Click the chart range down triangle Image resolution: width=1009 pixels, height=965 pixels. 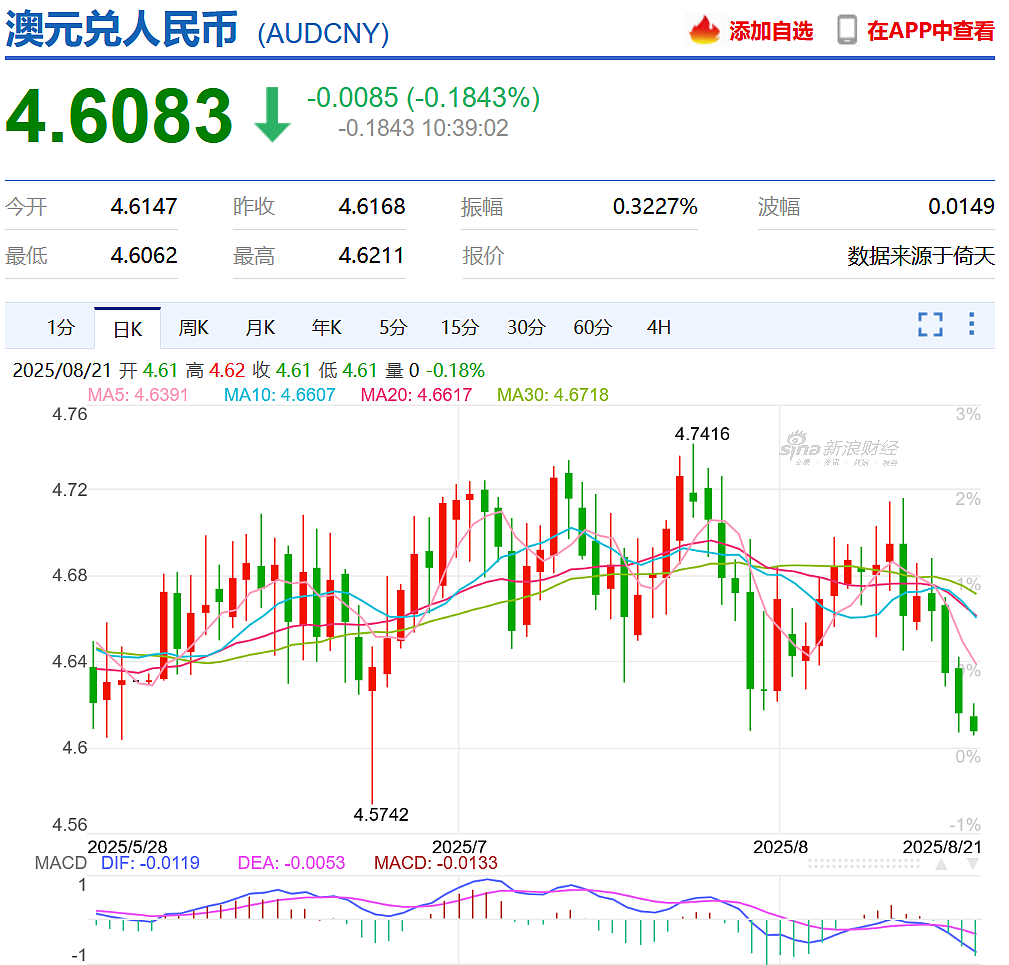point(973,864)
